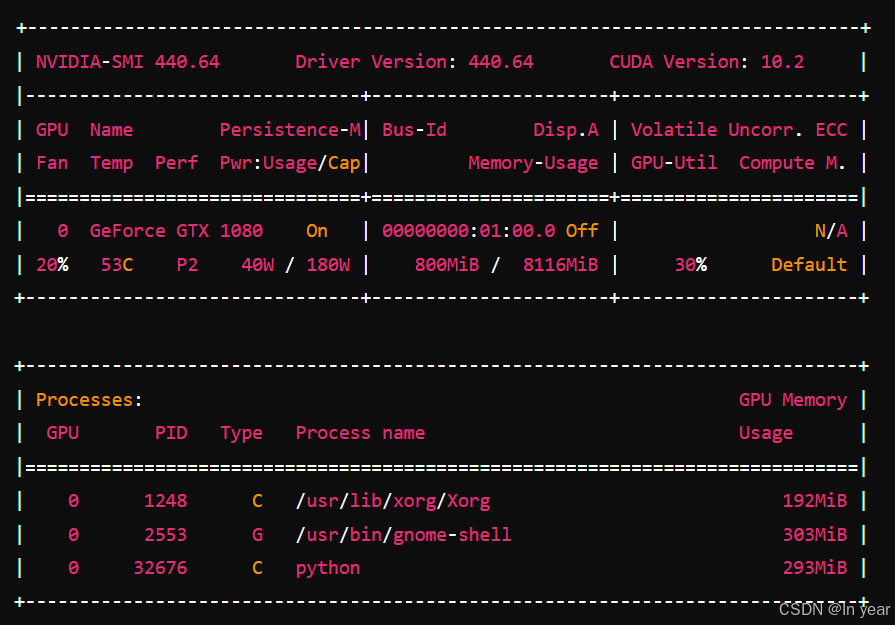The width and height of the screenshot is (895, 625).
Task: Click the type 'C' in the python row
Action: (x=257, y=568)
